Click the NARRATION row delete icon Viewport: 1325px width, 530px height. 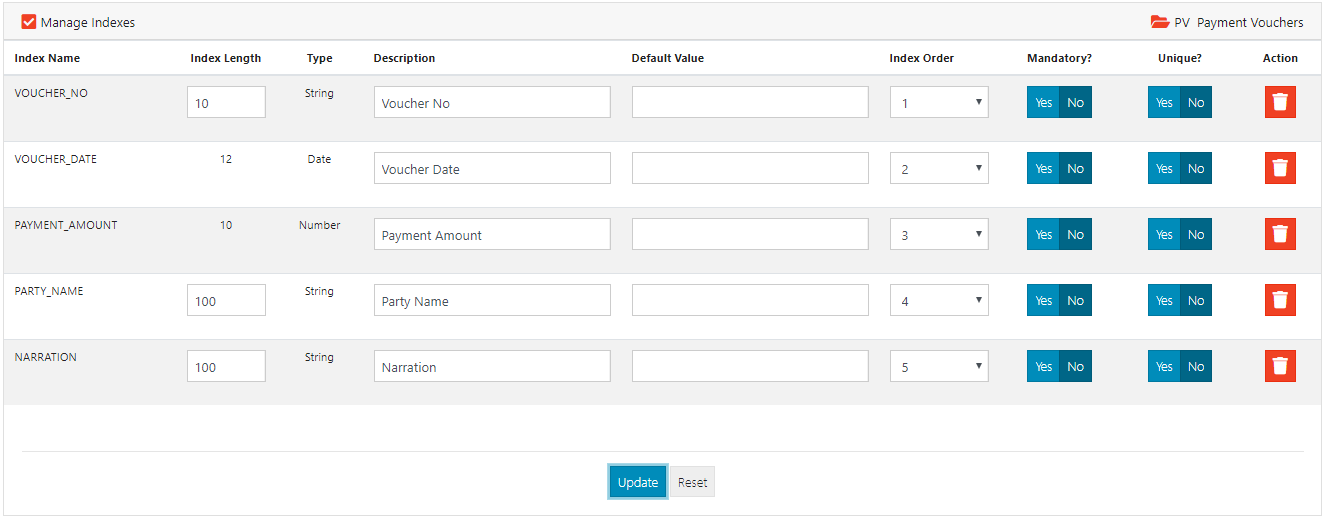[1279, 366]
